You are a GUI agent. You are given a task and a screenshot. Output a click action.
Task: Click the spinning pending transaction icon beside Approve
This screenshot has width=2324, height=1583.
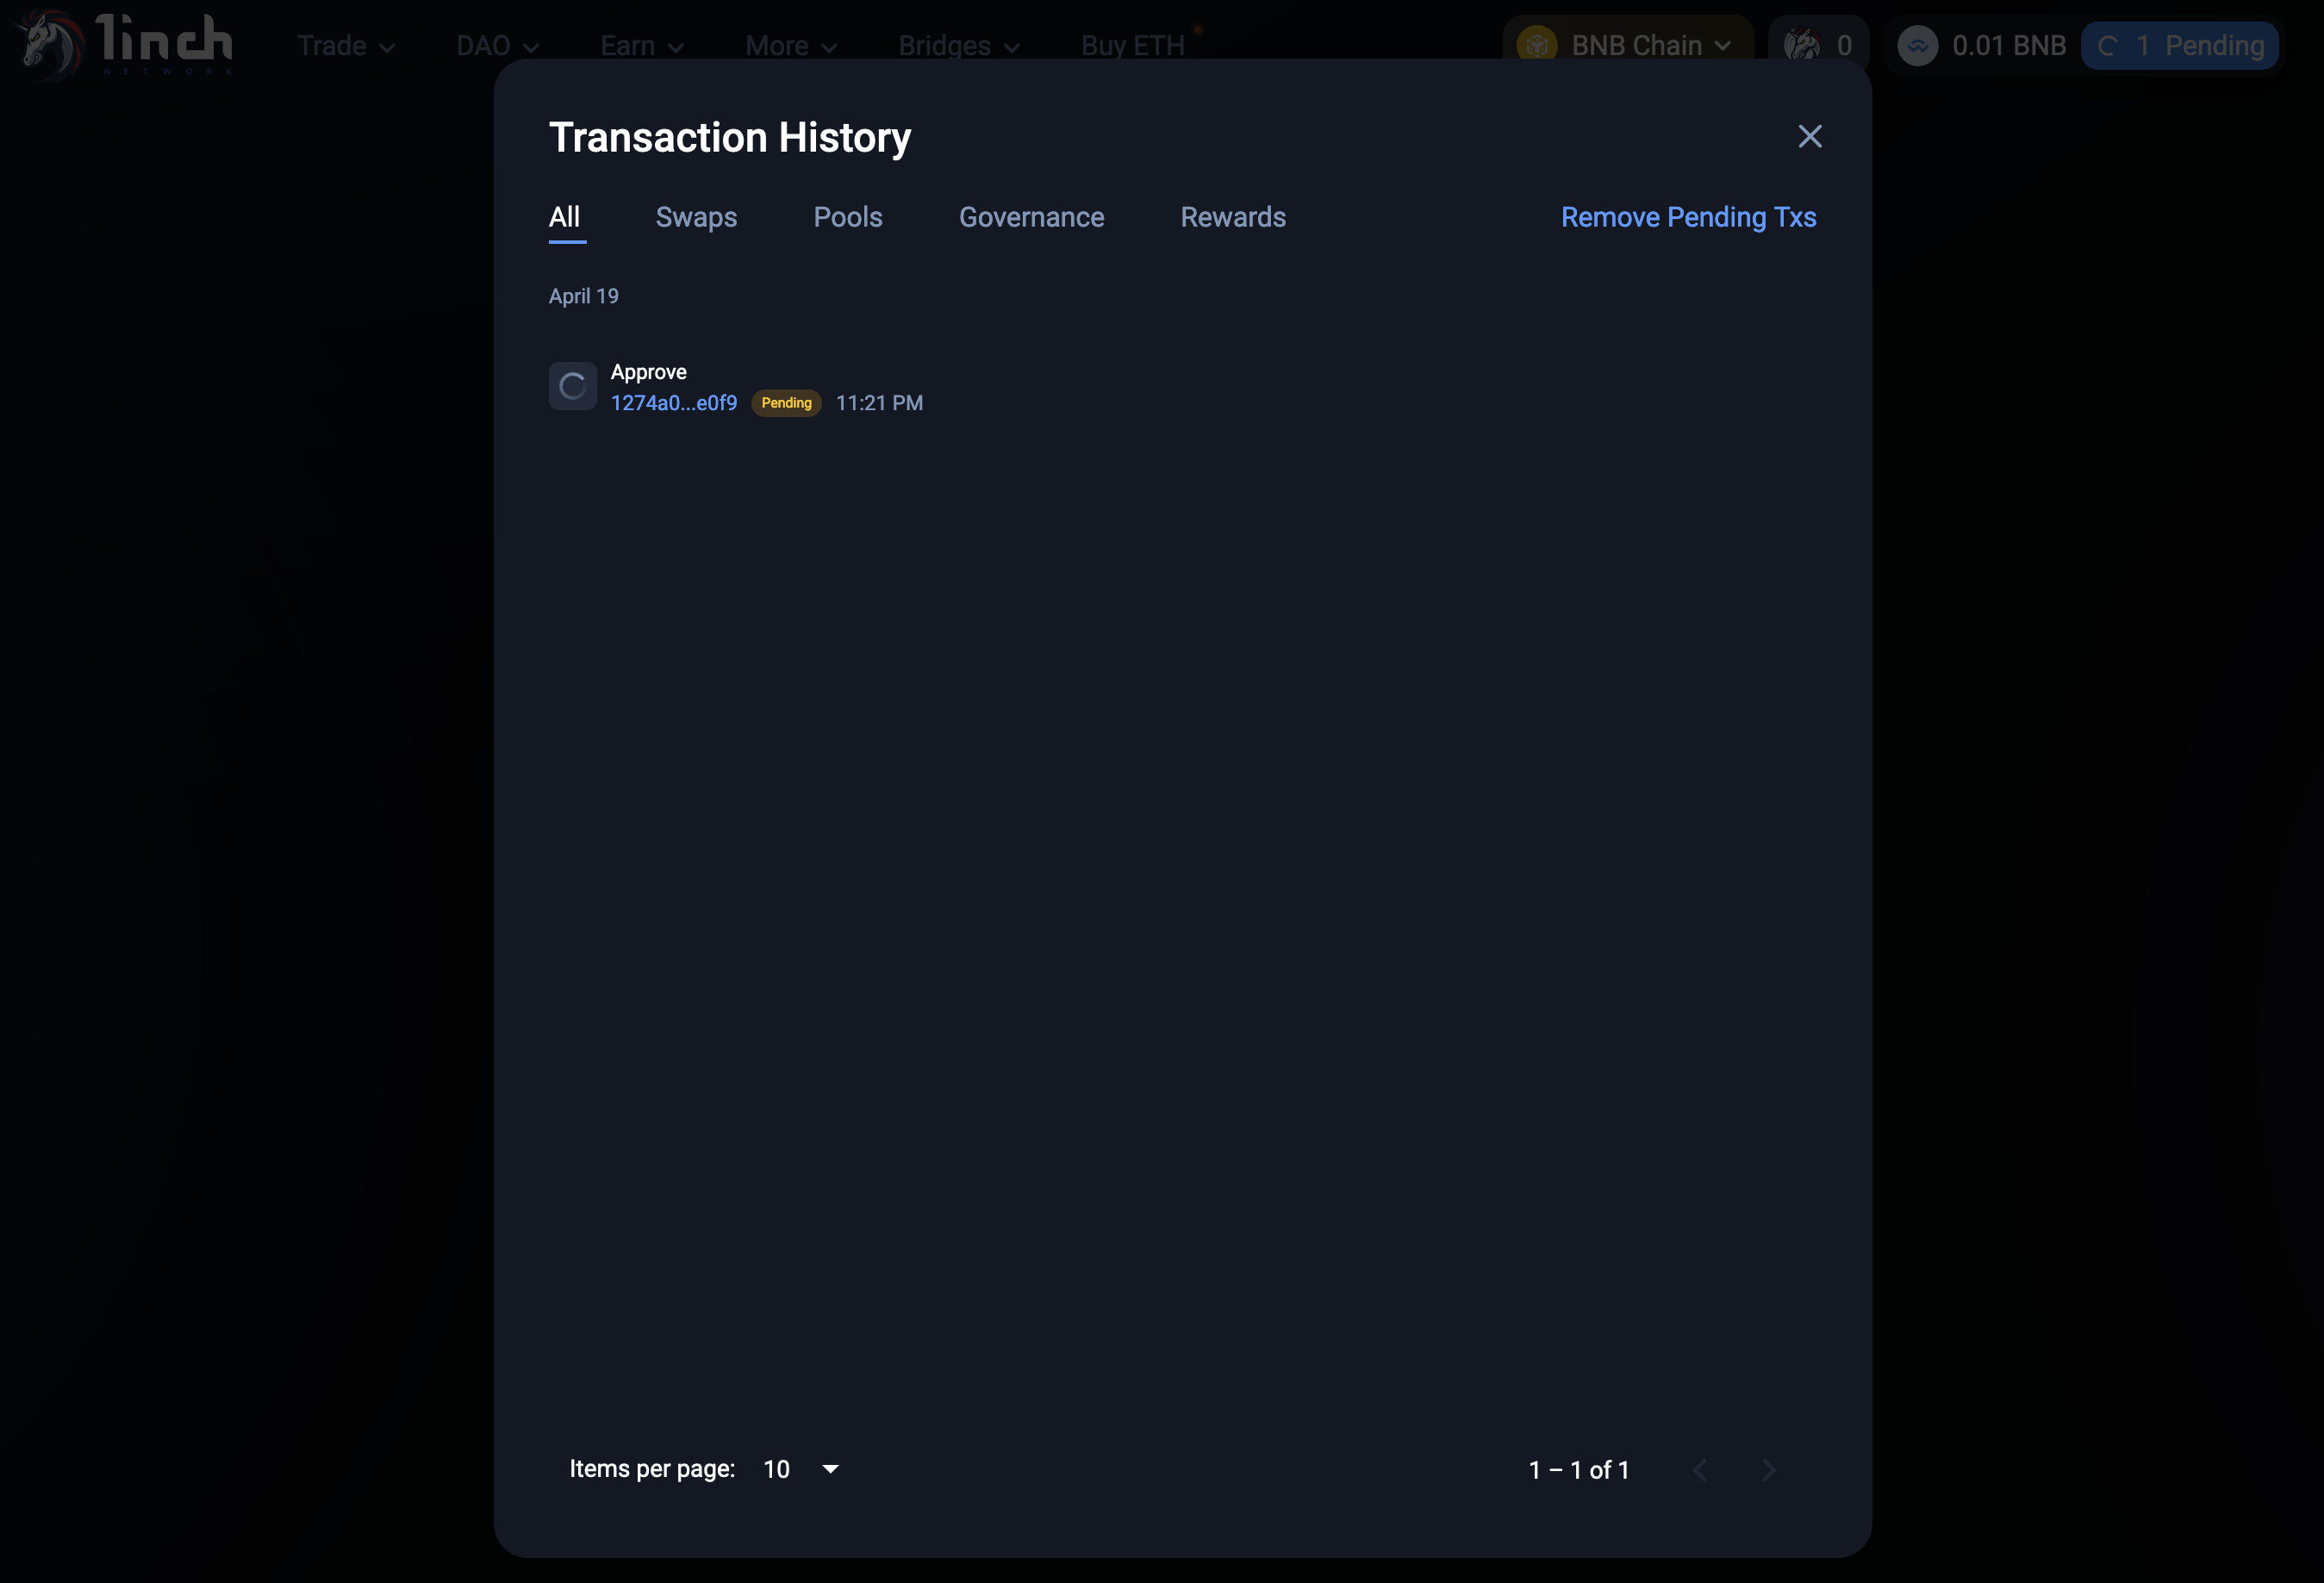pyautogui.click(x=572, y=386)
